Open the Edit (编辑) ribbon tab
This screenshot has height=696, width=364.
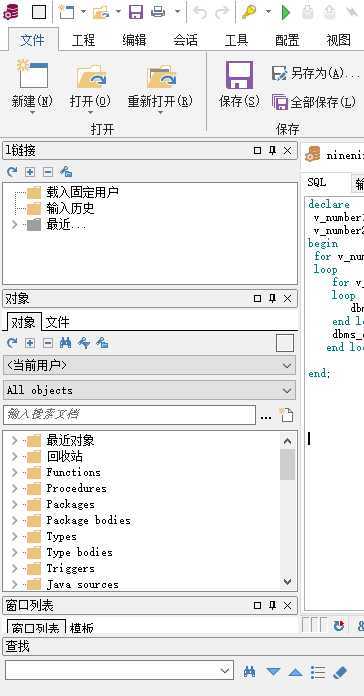click(135, 41)
